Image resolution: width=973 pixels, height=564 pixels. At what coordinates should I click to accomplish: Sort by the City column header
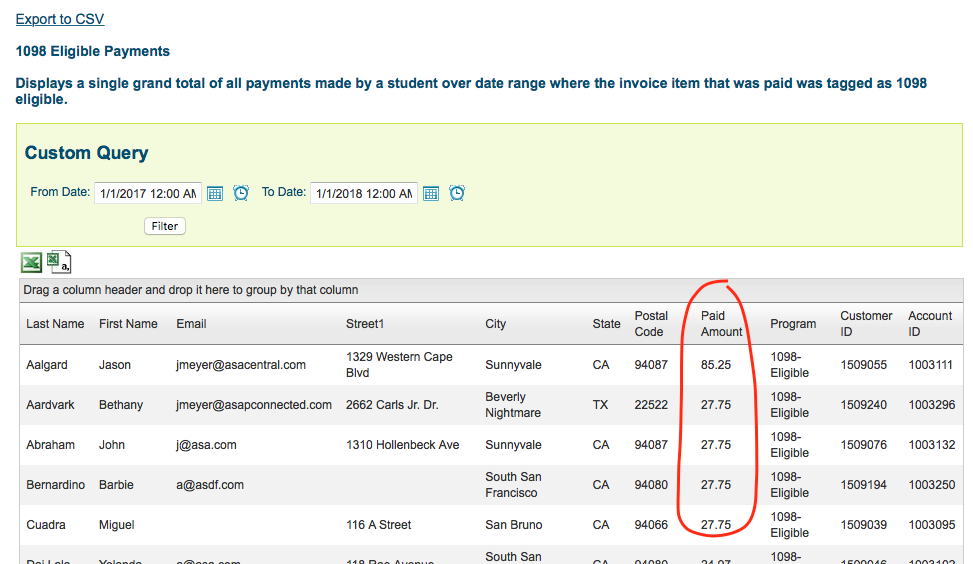[496, 324]
